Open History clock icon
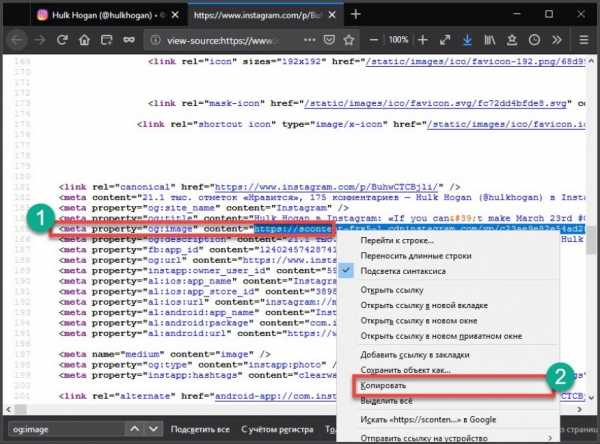The image size is (600, 444). click(x=534, y=40)
